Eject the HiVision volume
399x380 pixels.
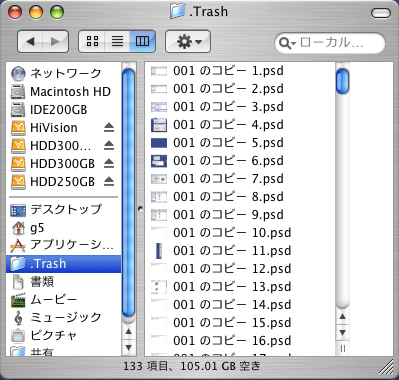[x=109, y=127]
